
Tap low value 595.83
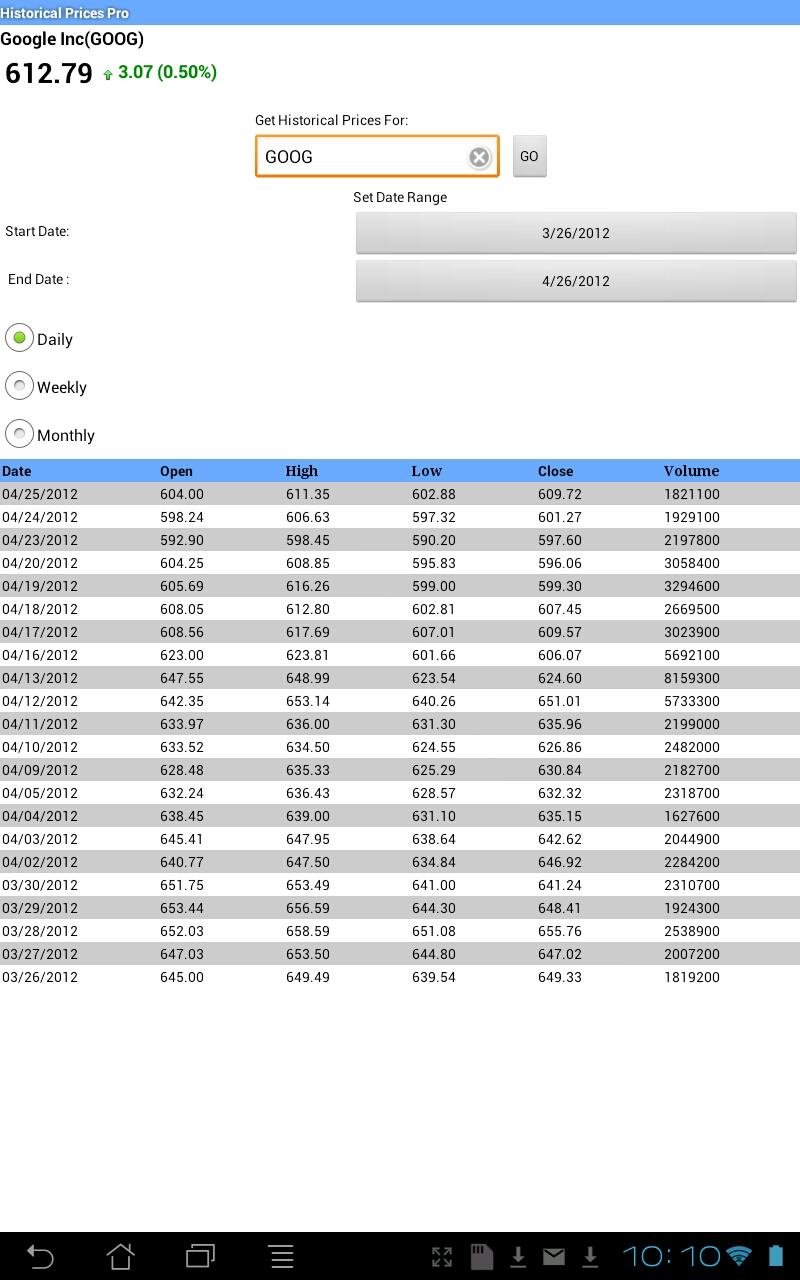click(x=434, y=563)
